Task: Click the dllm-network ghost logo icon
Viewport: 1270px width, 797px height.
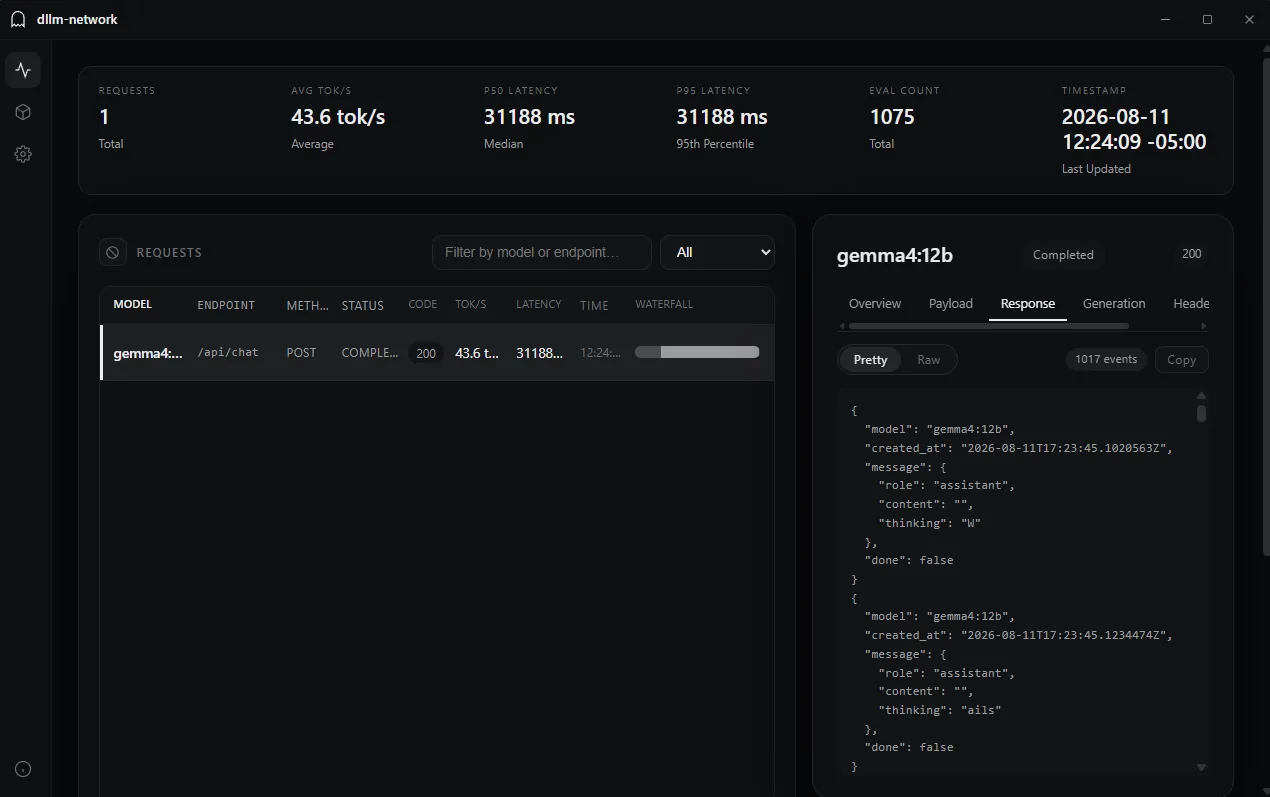Action: coord(18,19)
